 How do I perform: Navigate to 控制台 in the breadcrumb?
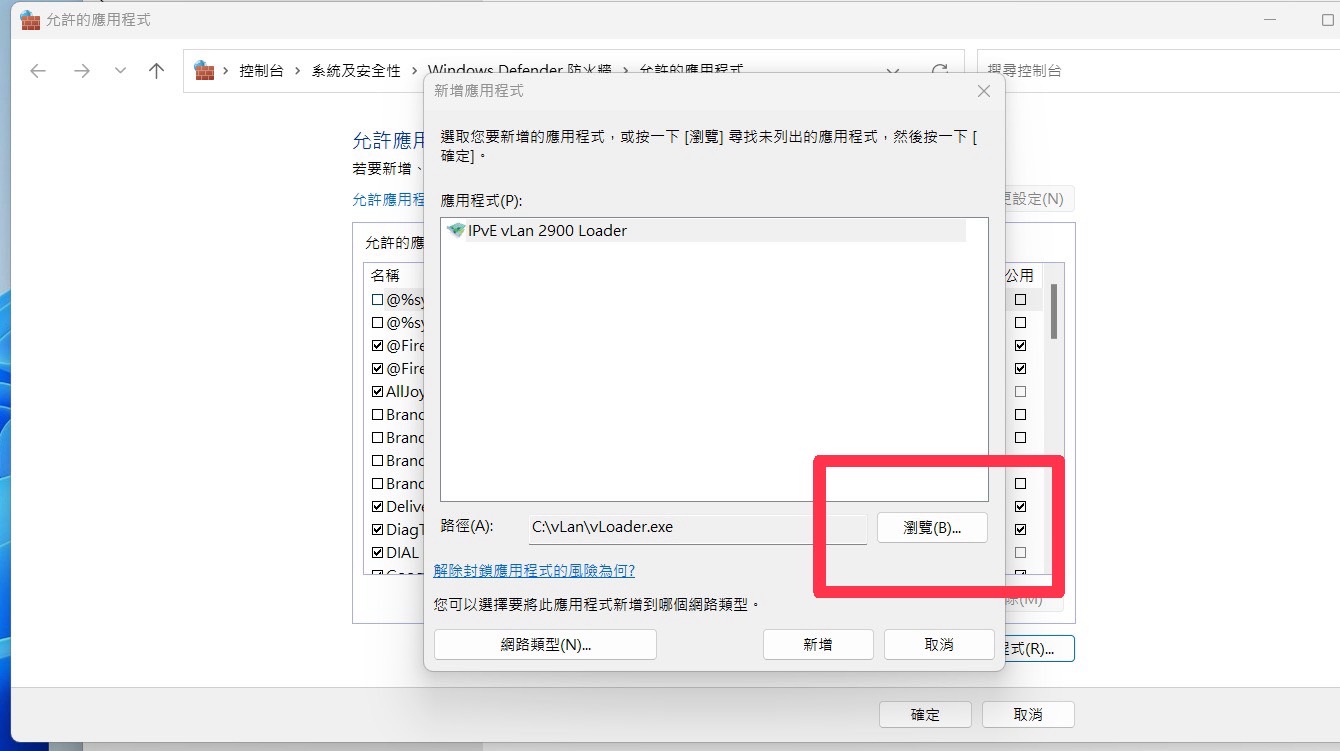(261, 71)
